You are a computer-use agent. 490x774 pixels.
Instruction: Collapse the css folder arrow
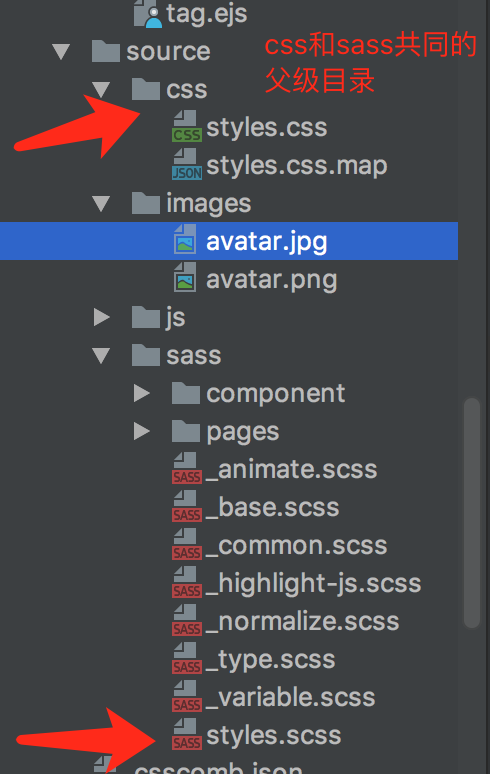coord(101,89)
